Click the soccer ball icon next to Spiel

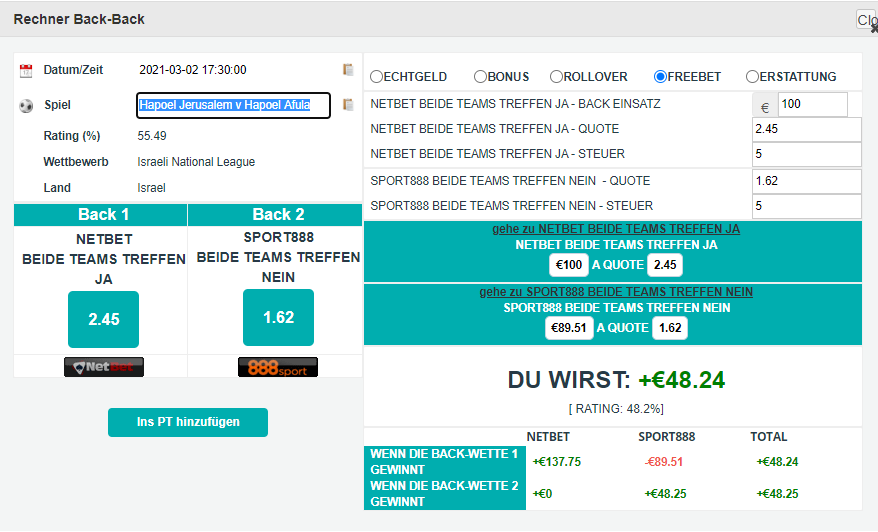[26, 105]
